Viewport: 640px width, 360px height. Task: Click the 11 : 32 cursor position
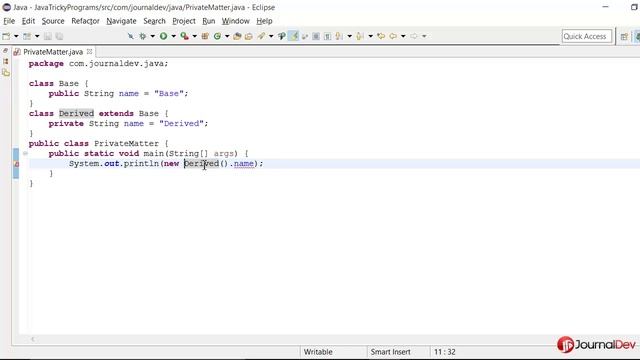coord(444,352)
